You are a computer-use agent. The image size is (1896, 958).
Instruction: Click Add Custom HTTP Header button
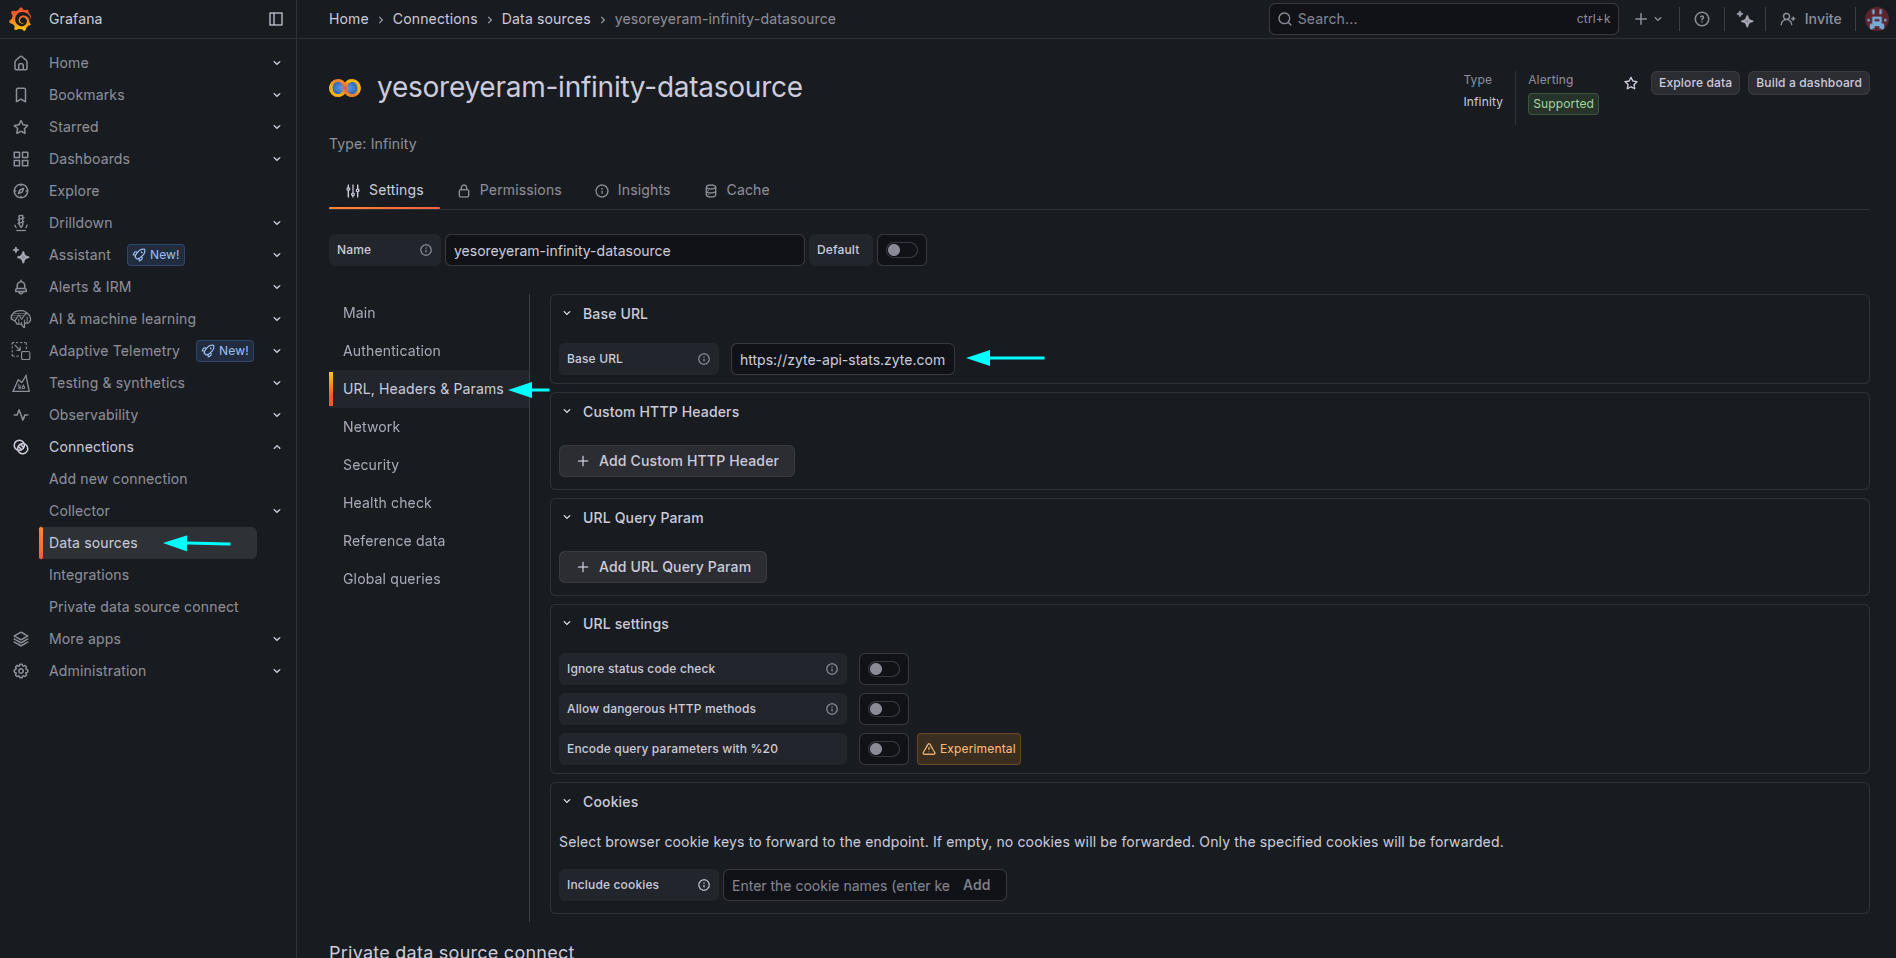coord(677,461)
